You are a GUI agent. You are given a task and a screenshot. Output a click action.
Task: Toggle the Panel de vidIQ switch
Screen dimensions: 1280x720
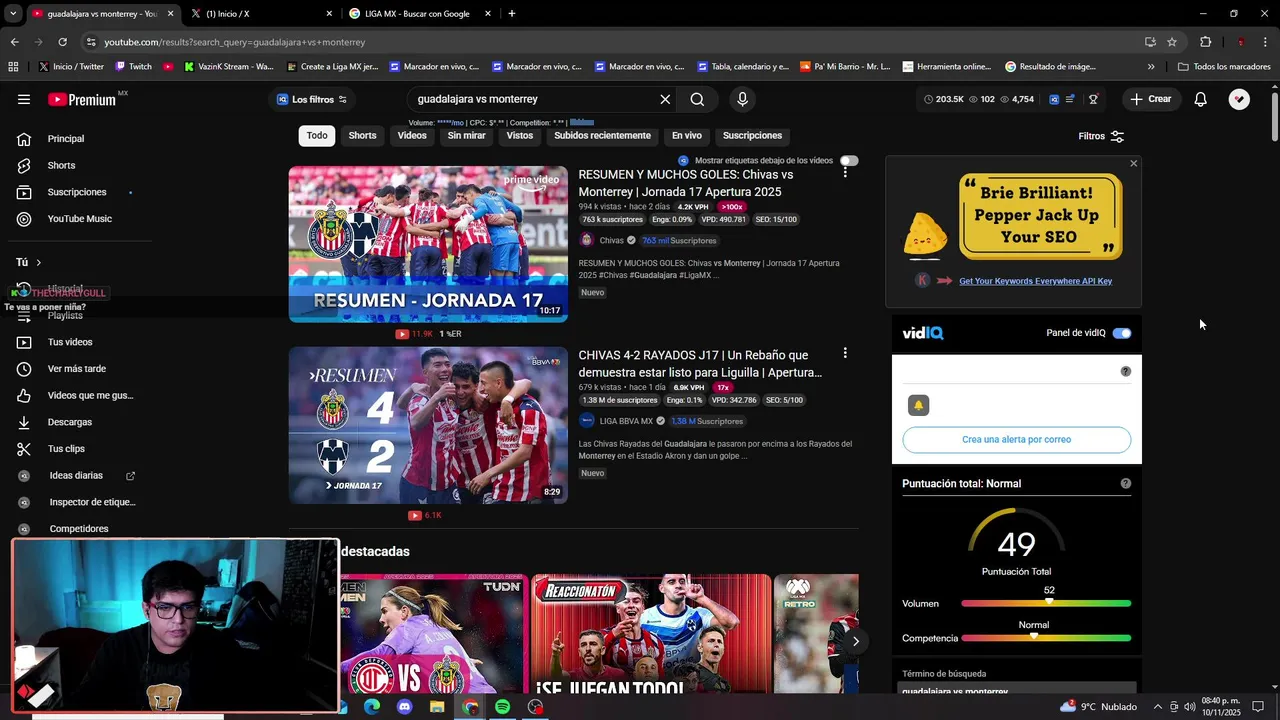tap(1122, 333)
